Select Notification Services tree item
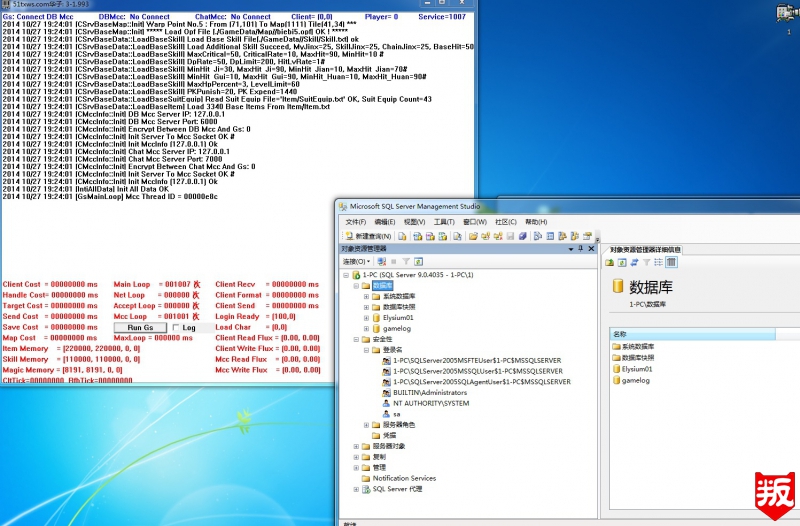The image size is (800, 526). [404, 479]
